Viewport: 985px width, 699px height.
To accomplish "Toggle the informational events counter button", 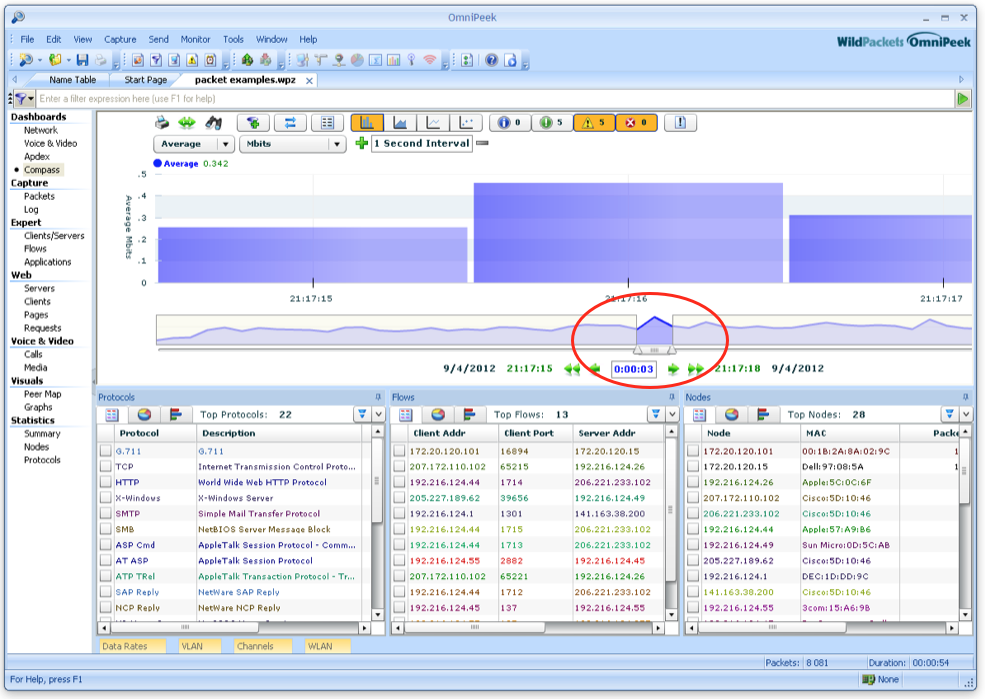I will point(510,122).
